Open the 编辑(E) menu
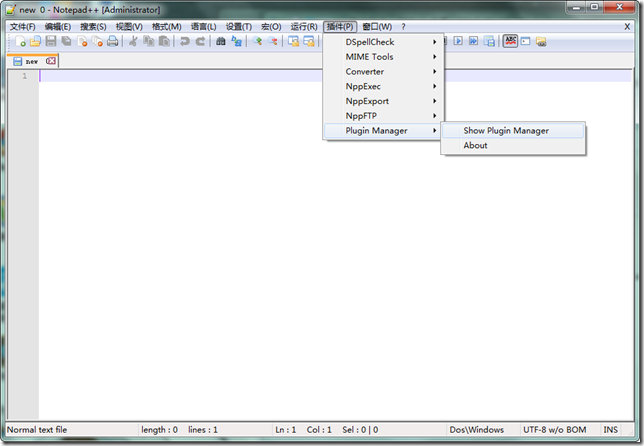 (x=58, y=27)
